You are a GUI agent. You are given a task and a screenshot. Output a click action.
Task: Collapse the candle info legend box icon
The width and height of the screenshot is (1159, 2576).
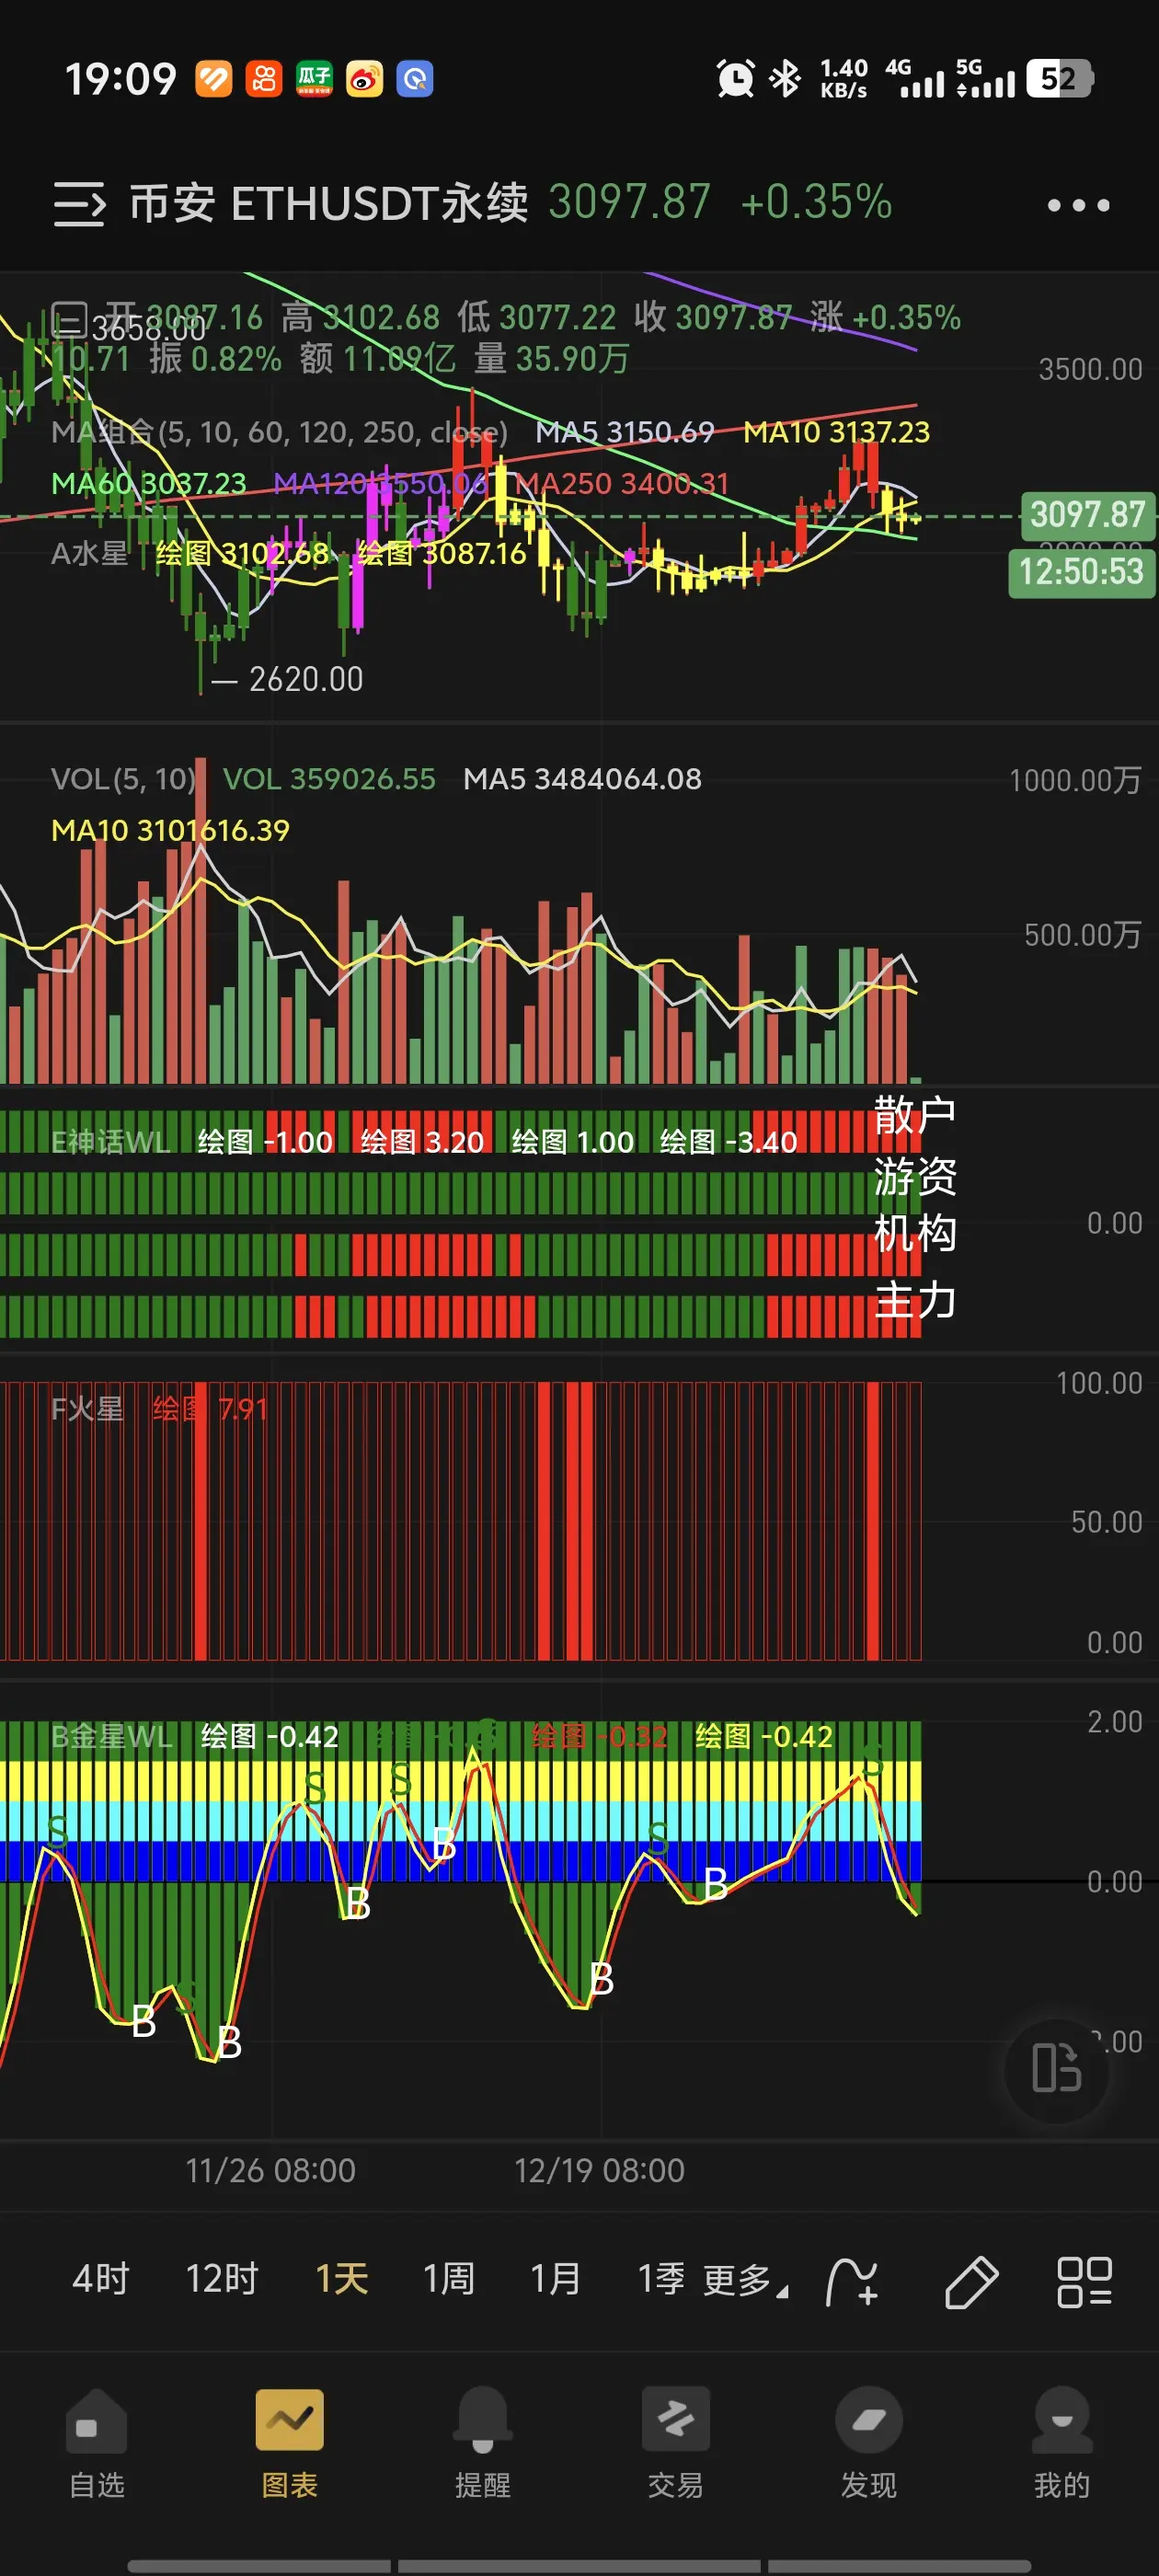[x=70, y=321]
